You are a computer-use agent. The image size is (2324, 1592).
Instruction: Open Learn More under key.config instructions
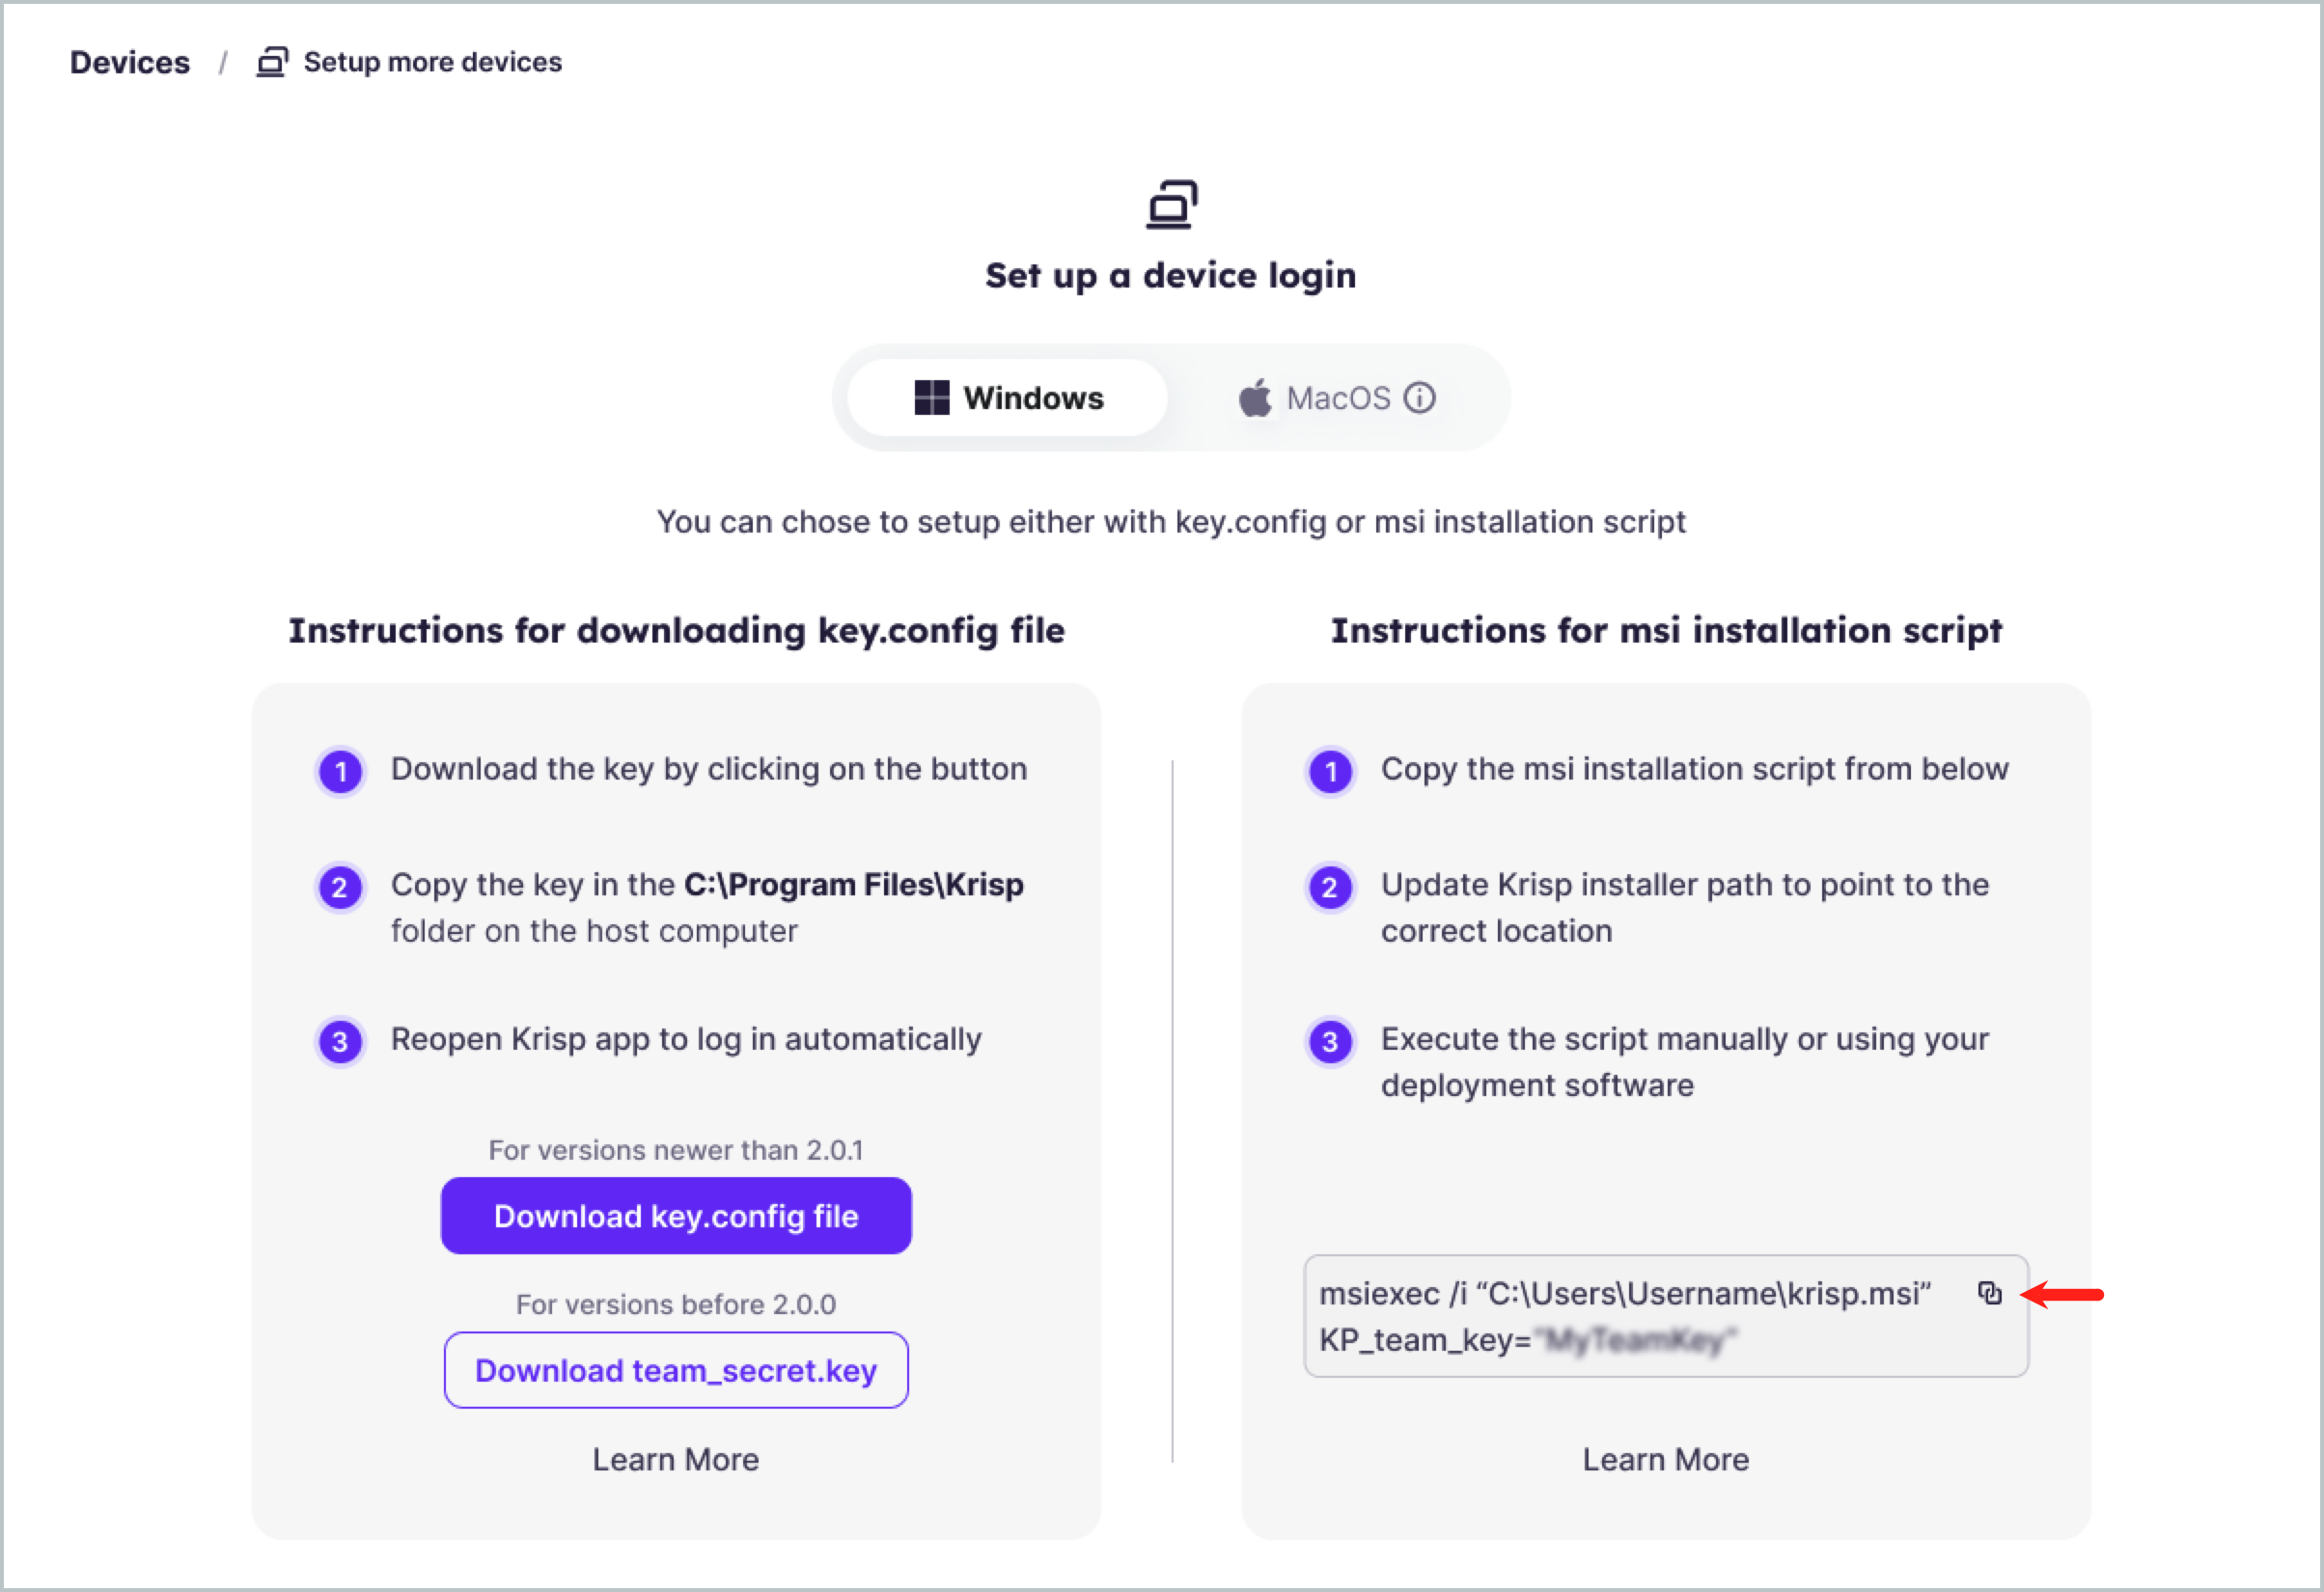676,1459
